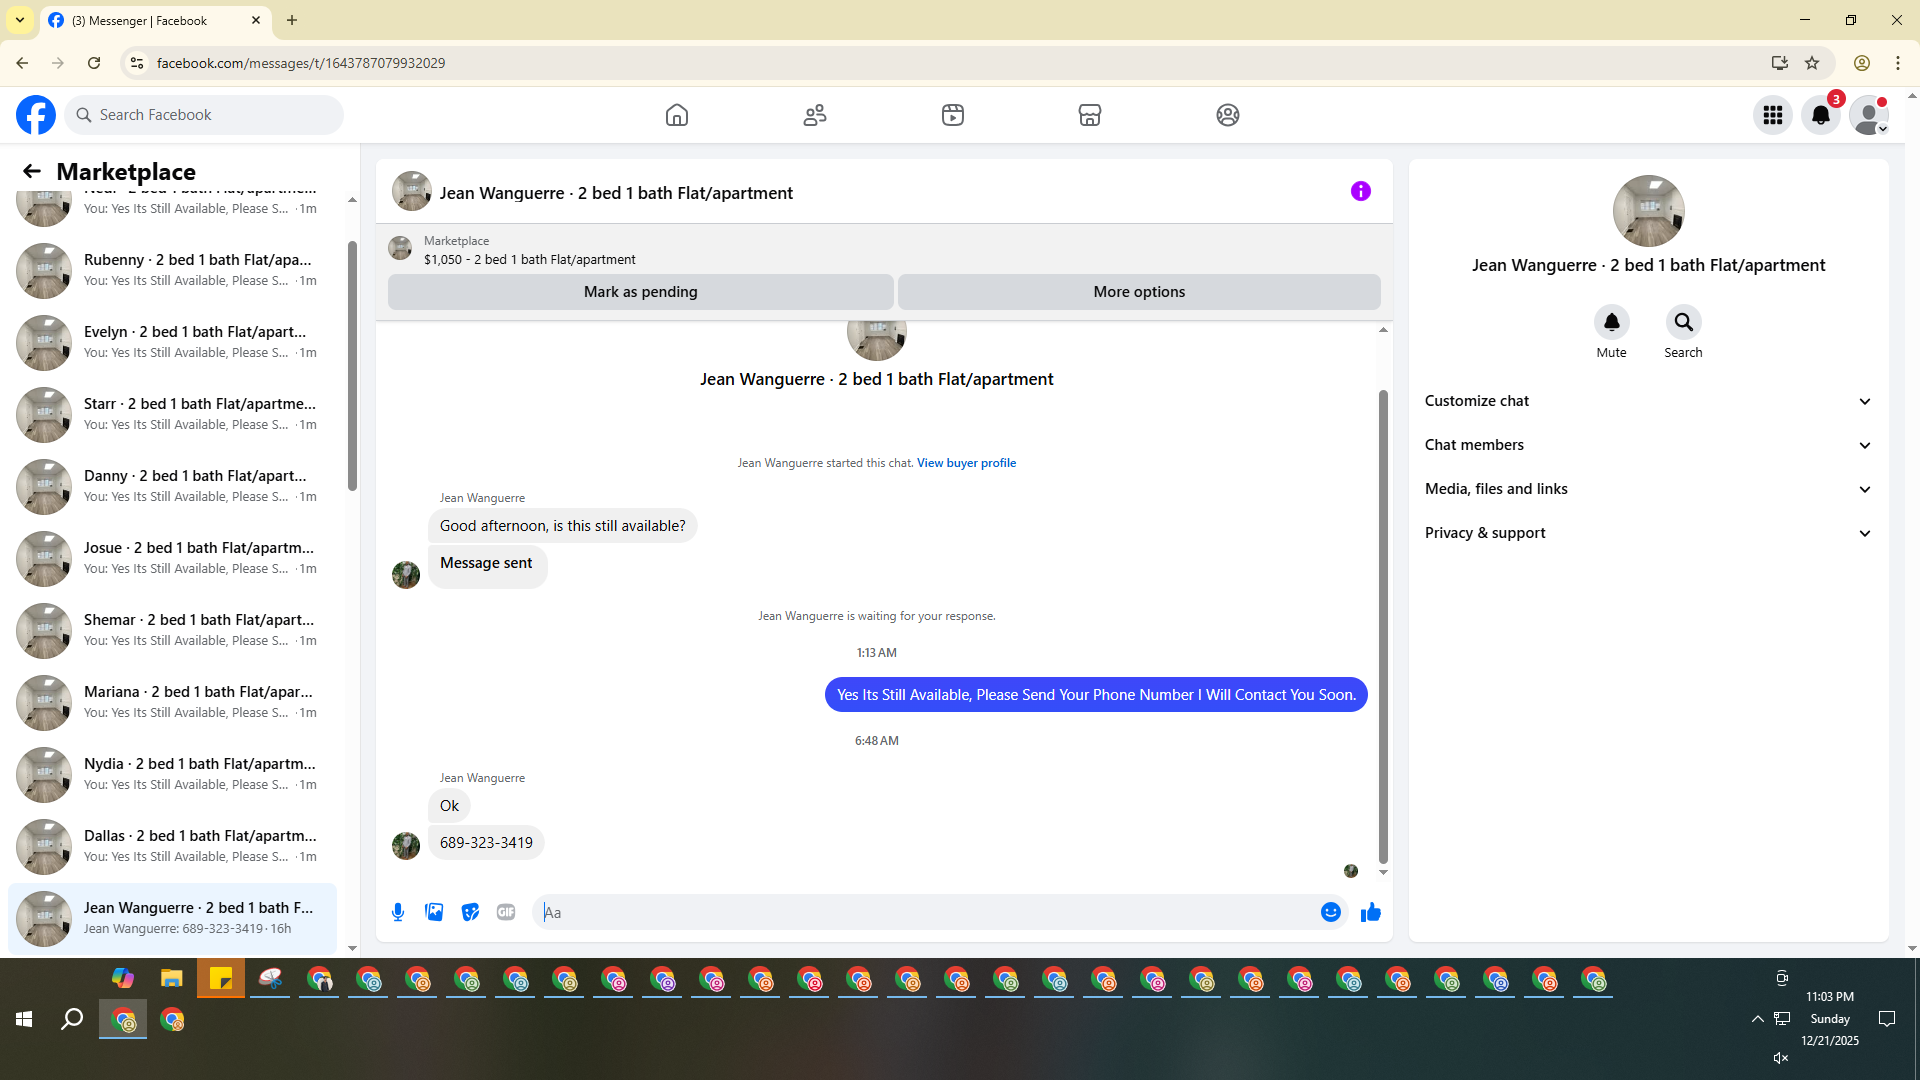
Task: Open a new Chrome tab
Action: click(292, 20)
